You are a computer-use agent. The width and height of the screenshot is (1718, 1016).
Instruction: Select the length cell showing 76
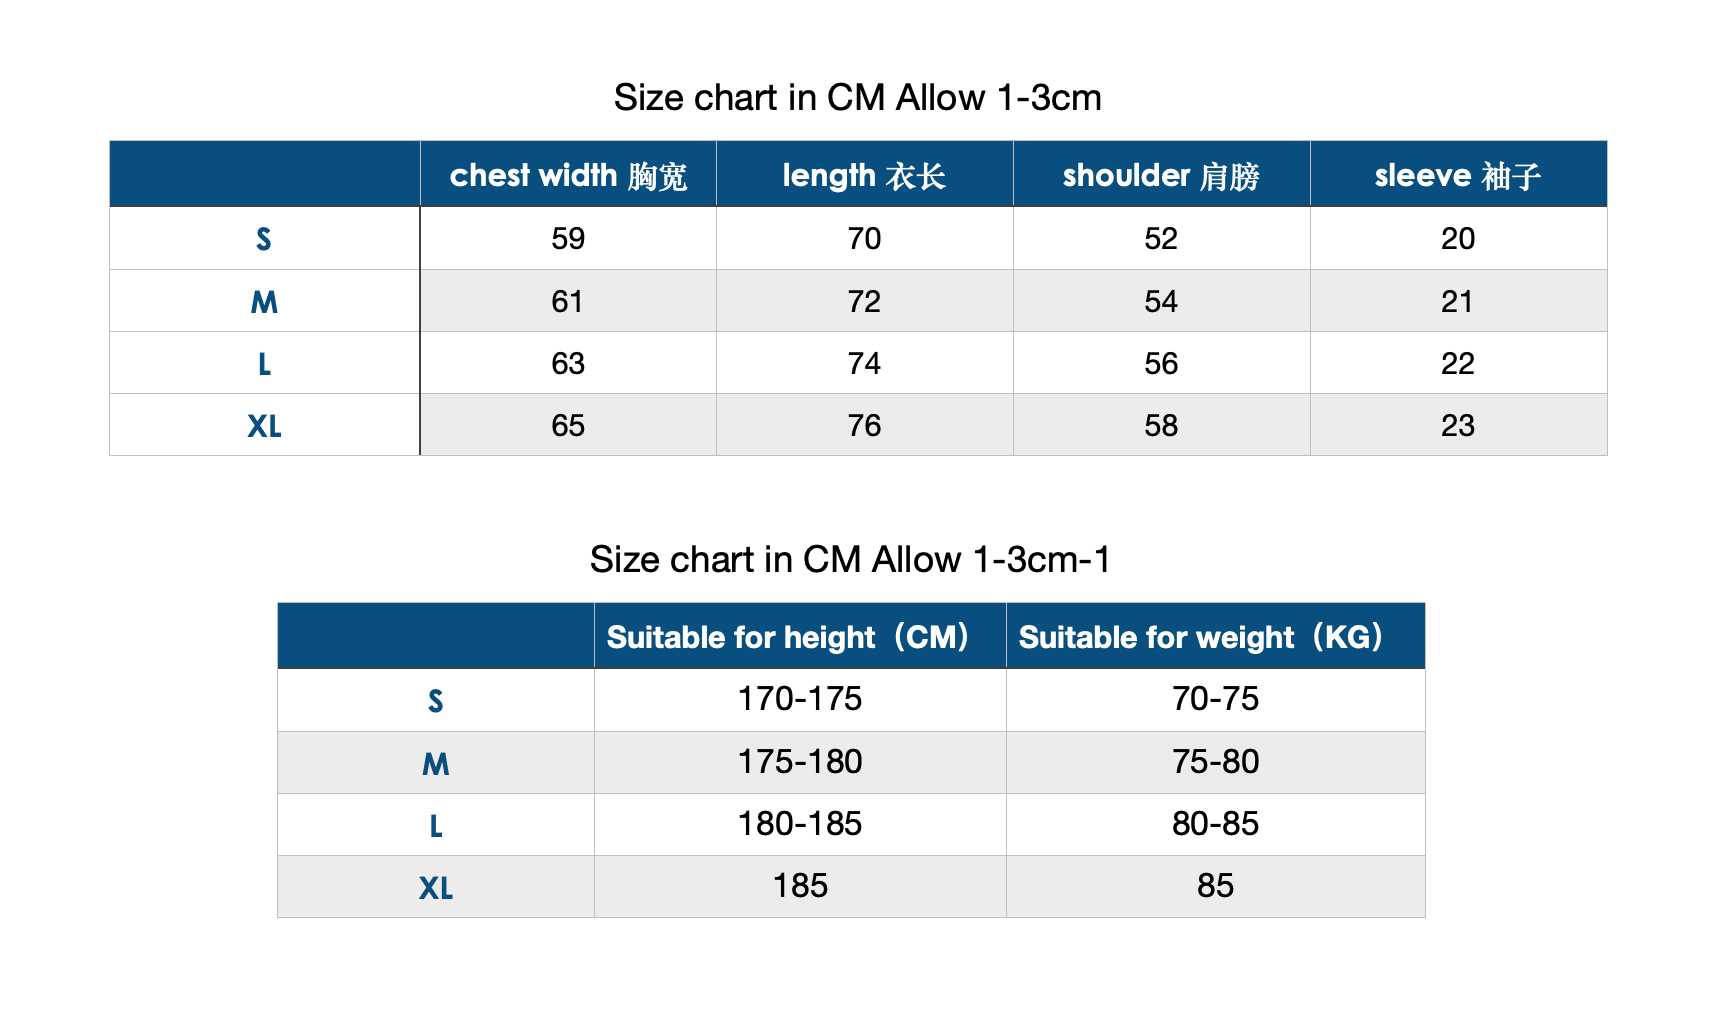pyautogui.click(x=864, y=425)
